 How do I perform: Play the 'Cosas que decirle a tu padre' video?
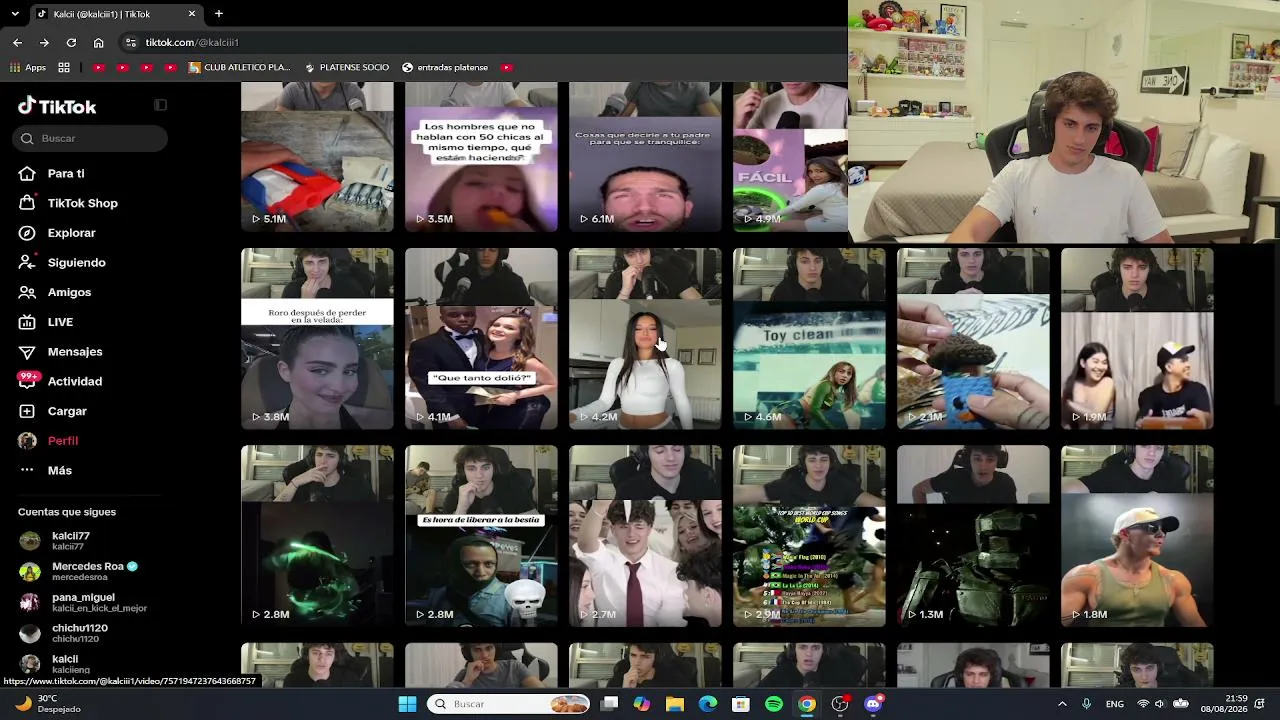tap(645, 157)
